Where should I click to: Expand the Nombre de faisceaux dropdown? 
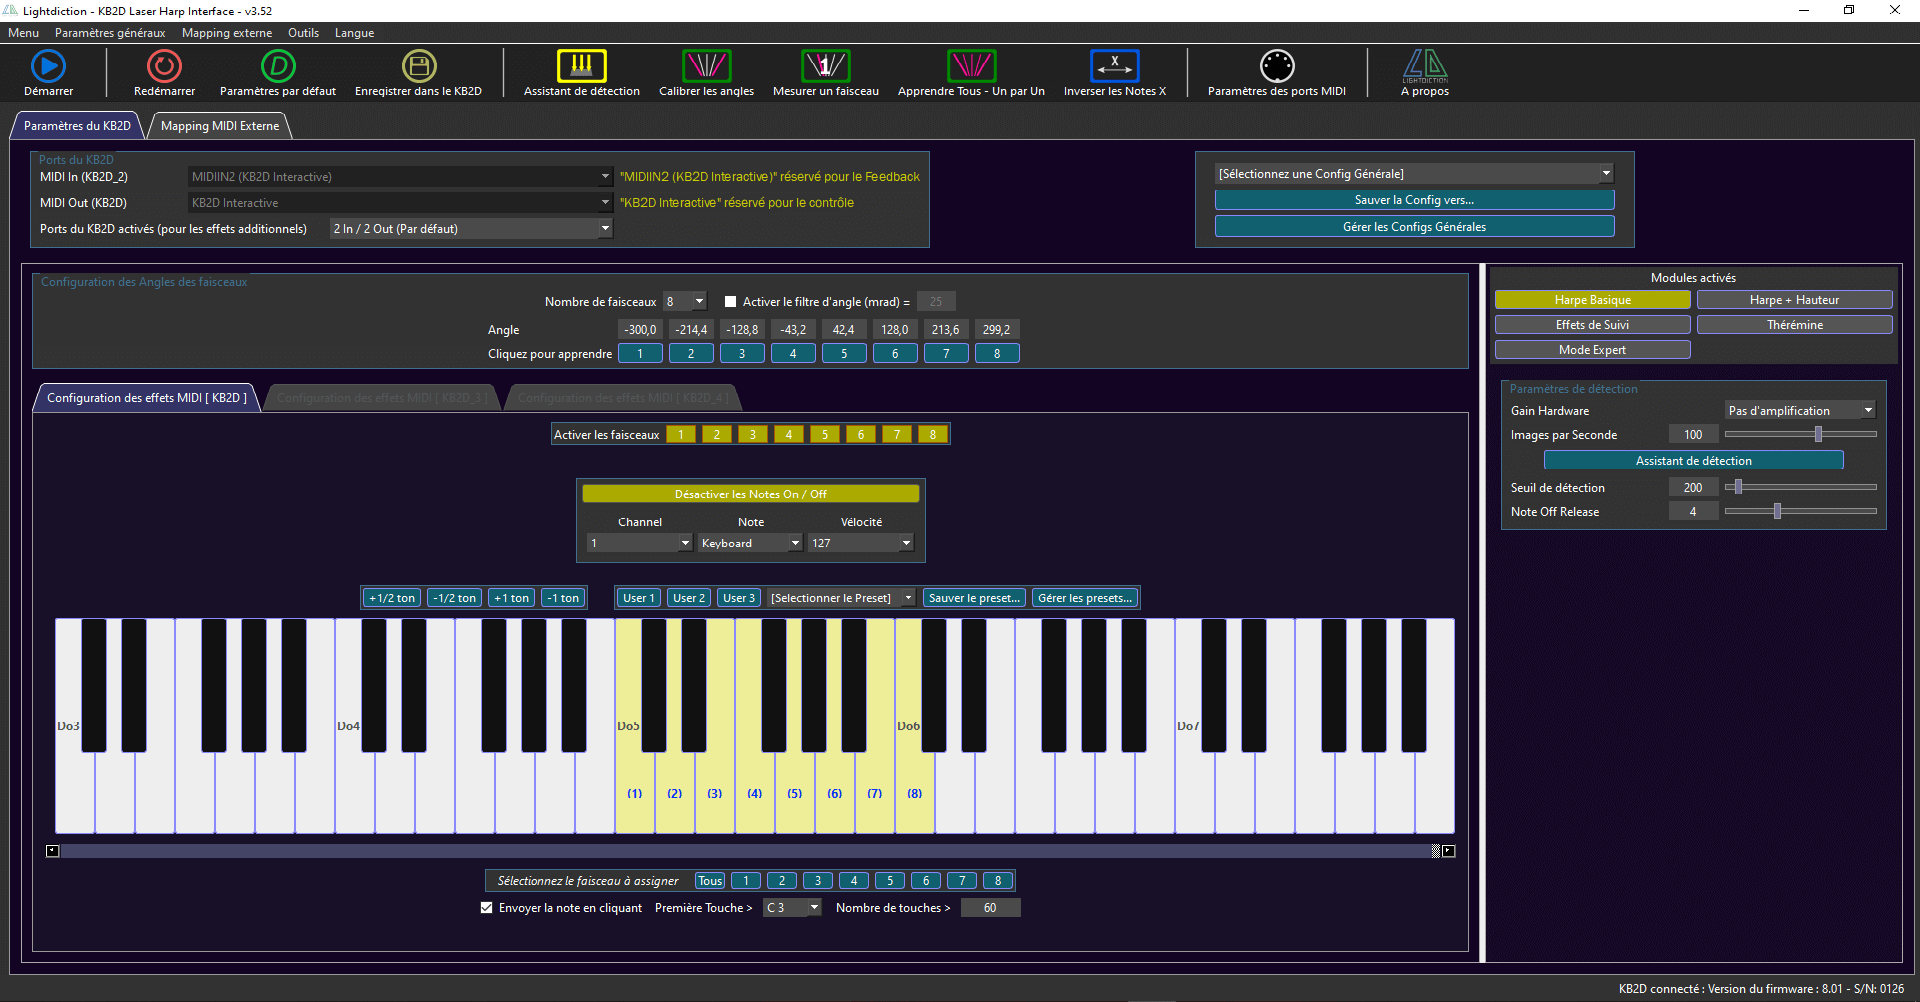(698, 300)
